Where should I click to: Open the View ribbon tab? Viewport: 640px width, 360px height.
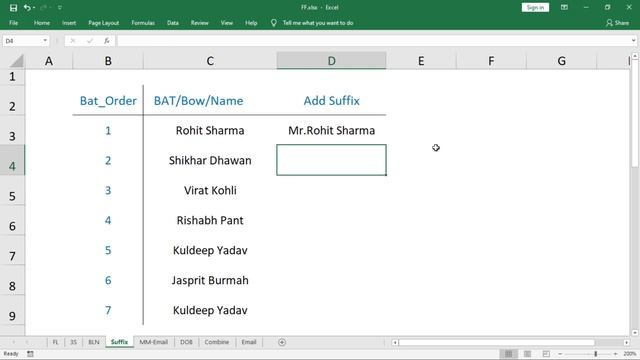click(x=227, y=23)
